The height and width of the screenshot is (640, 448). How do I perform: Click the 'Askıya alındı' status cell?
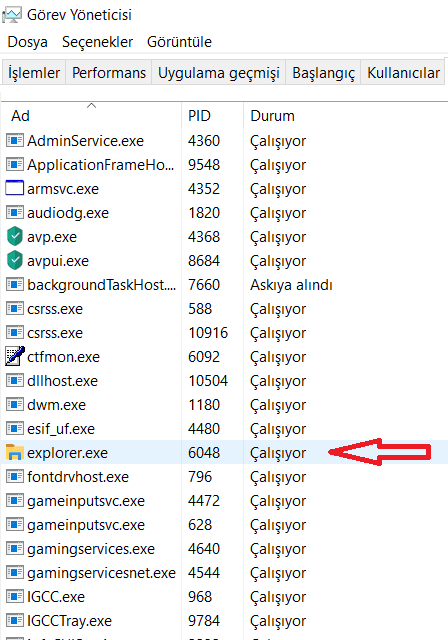pos(291,285)
